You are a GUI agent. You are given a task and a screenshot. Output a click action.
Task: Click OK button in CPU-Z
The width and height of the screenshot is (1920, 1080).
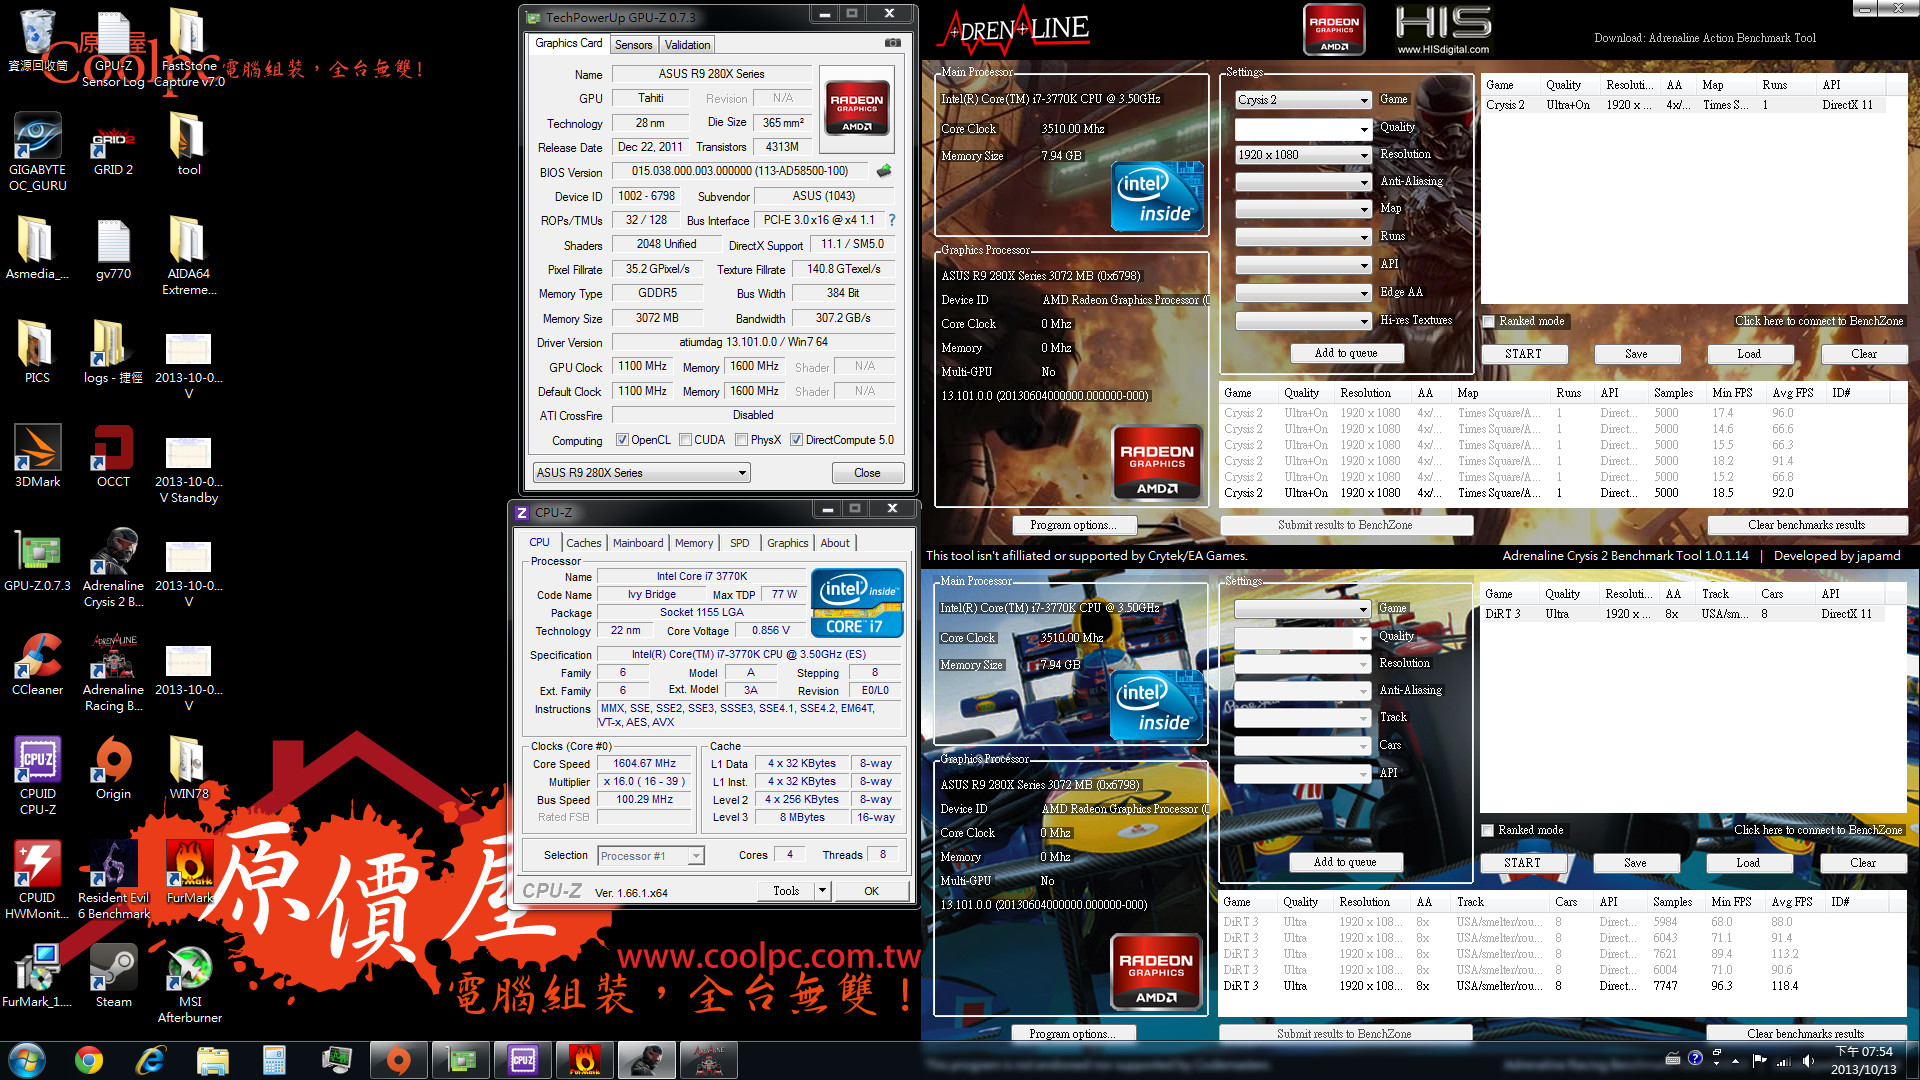872,891
